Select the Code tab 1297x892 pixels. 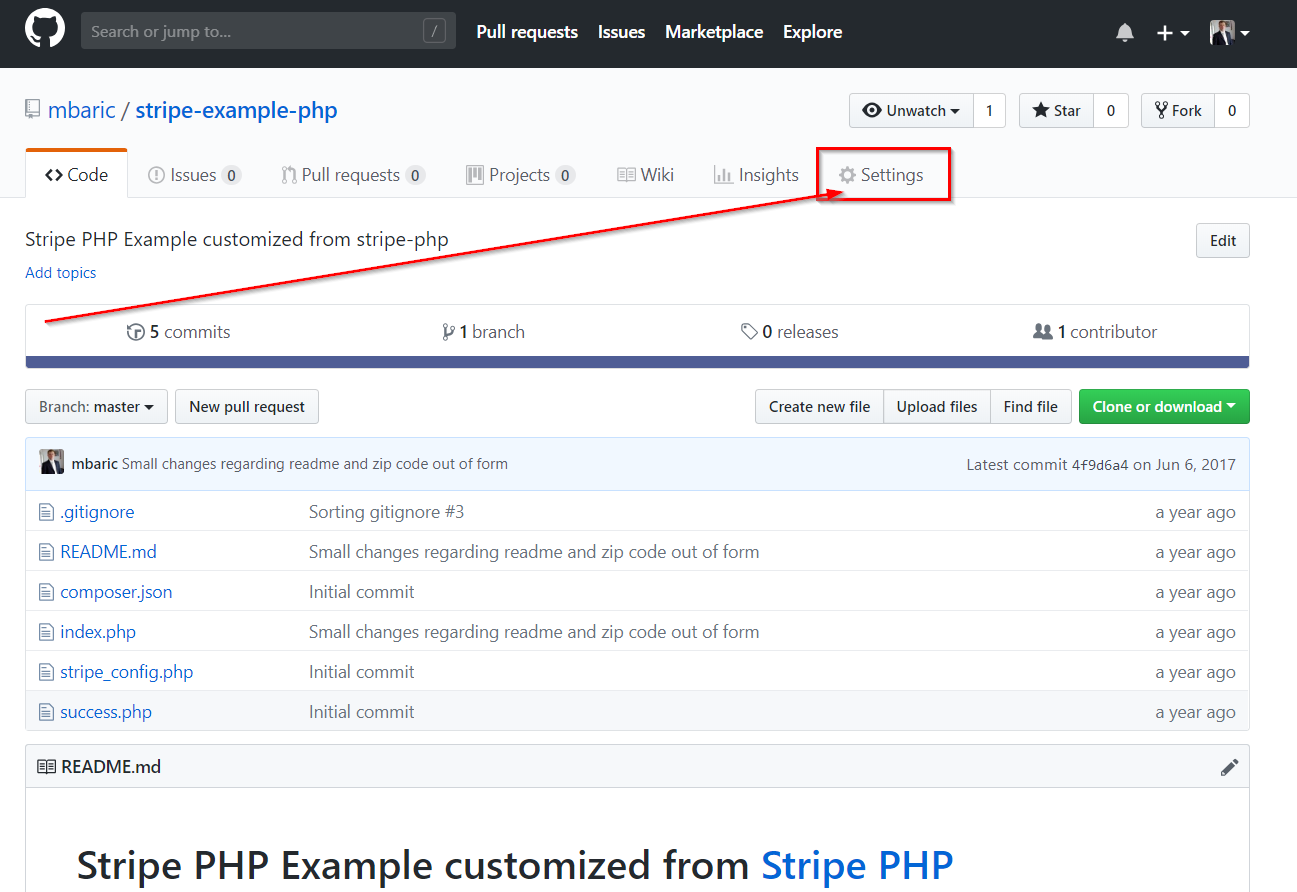point(77,174)
